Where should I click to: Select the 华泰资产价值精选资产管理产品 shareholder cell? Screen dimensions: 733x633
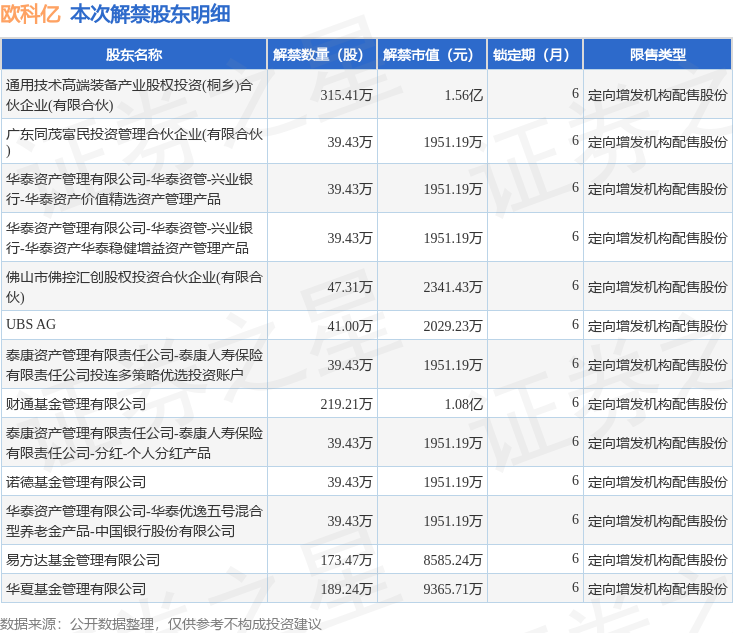[134, 188]
